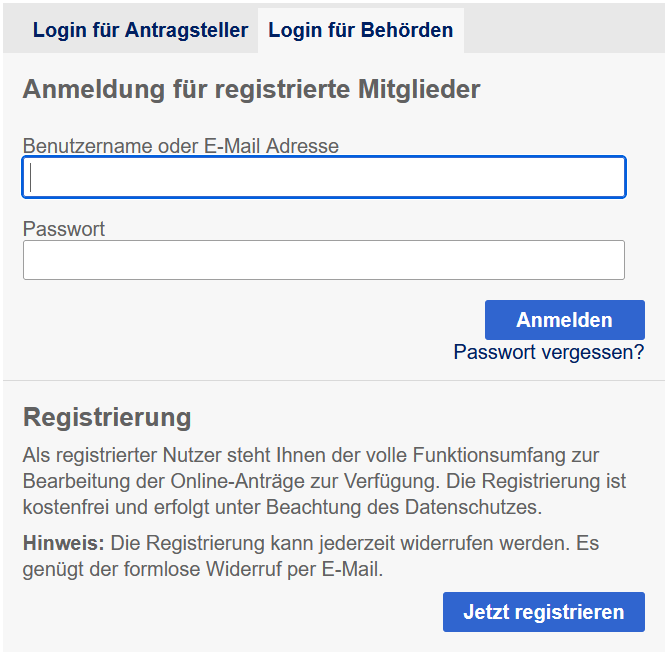The width and height of the screenshot is (670, 657).
Task: Click the empty tab strip beside Behörden
Action: (x=565, y=30)
